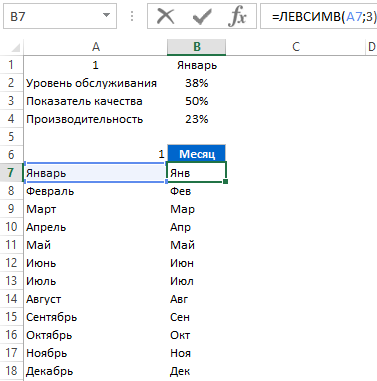Select row 18 header
This screenshot has height=381, width=377.
(11, 371)
